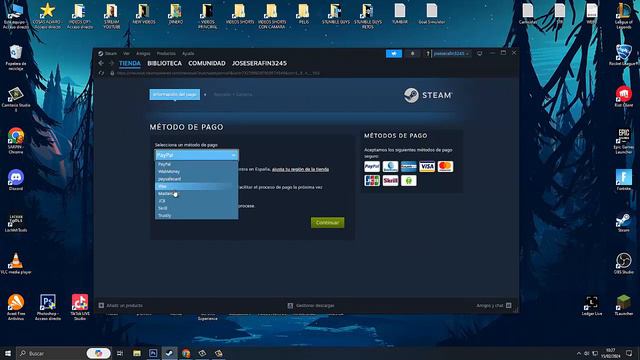Choose Skrill in the dropdown list

click(x=197, y=208)
